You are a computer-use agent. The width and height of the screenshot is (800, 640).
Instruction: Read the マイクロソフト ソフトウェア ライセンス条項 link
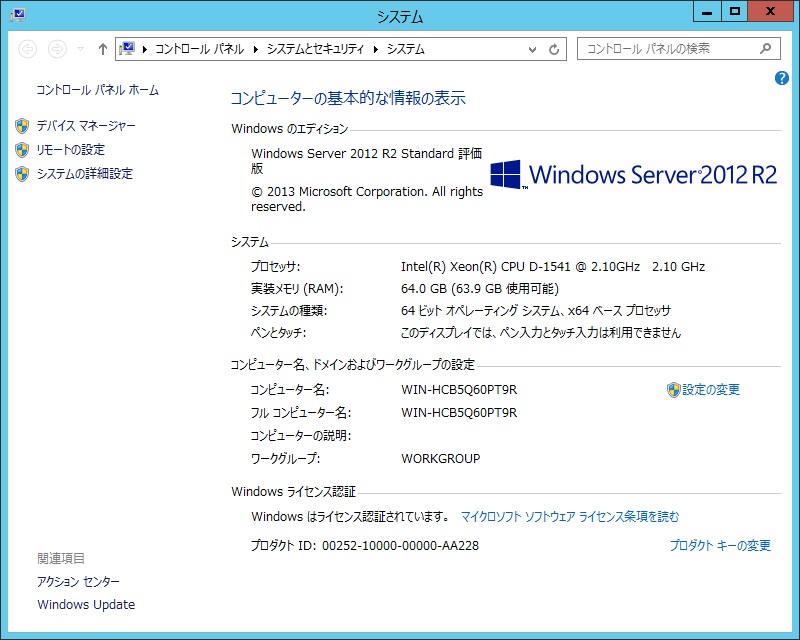click(569, 517)
